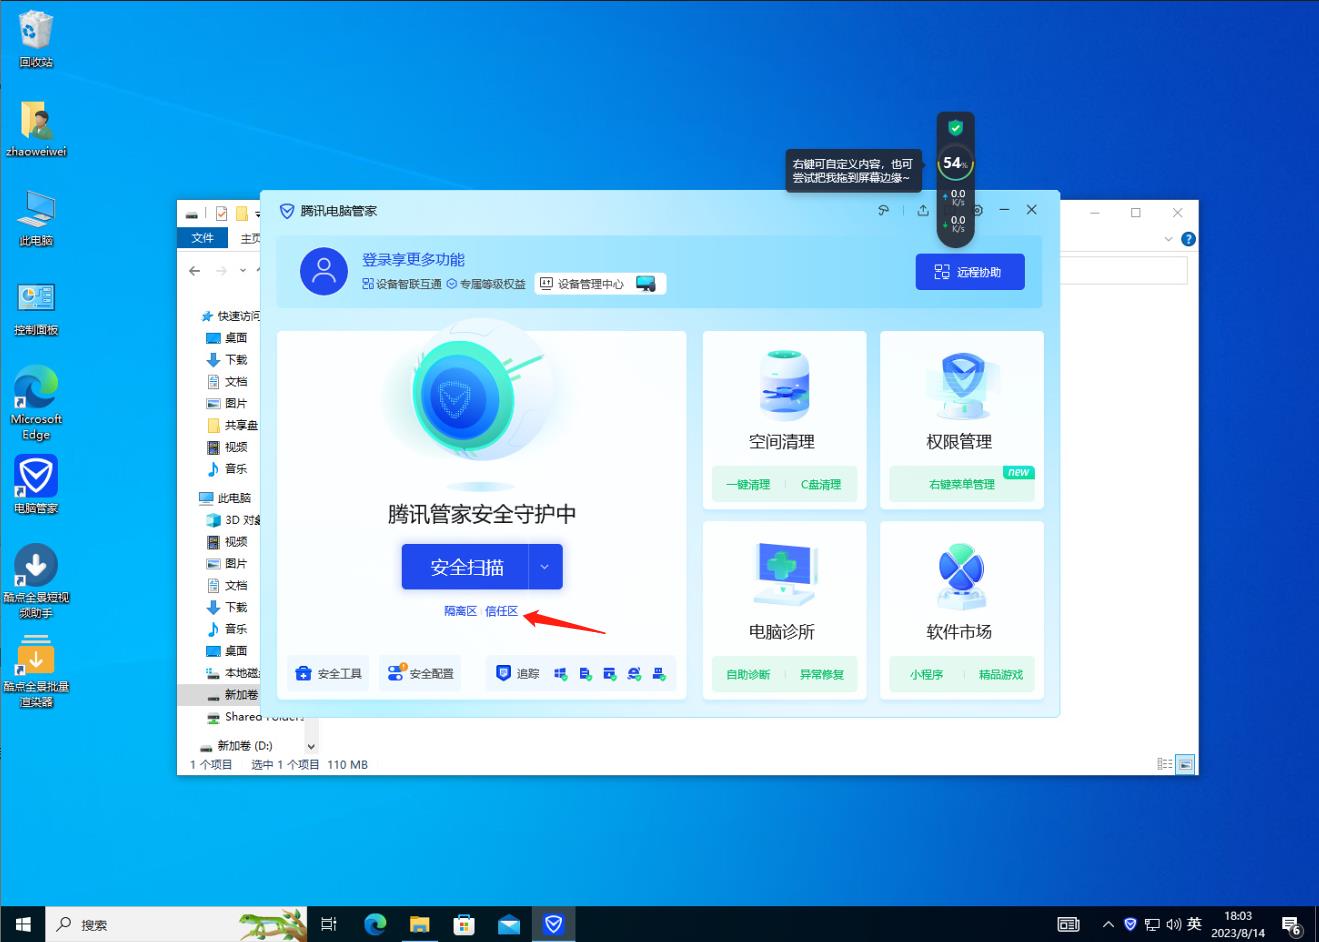The width and height of the screenshot is (1319, 942).
Task: Click the browser-window protection status icon
Action: (610, 674)
